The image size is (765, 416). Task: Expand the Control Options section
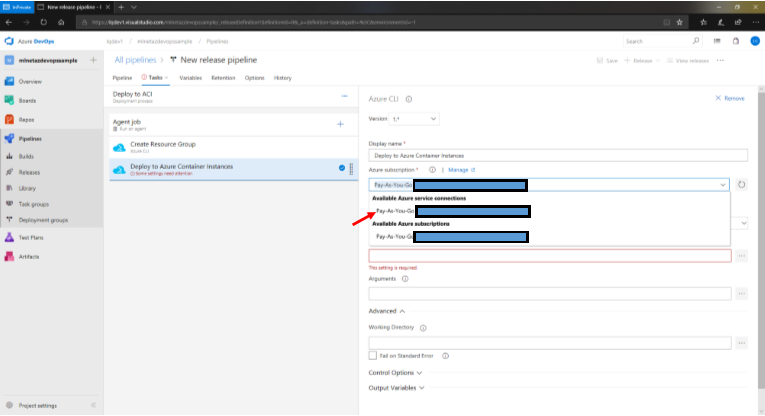396,372
